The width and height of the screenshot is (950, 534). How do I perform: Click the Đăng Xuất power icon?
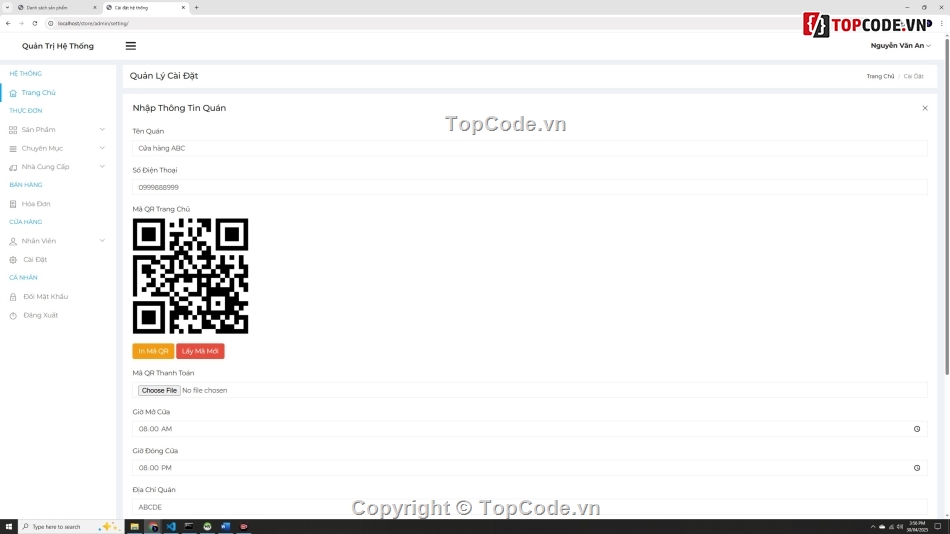pos(13,316)
